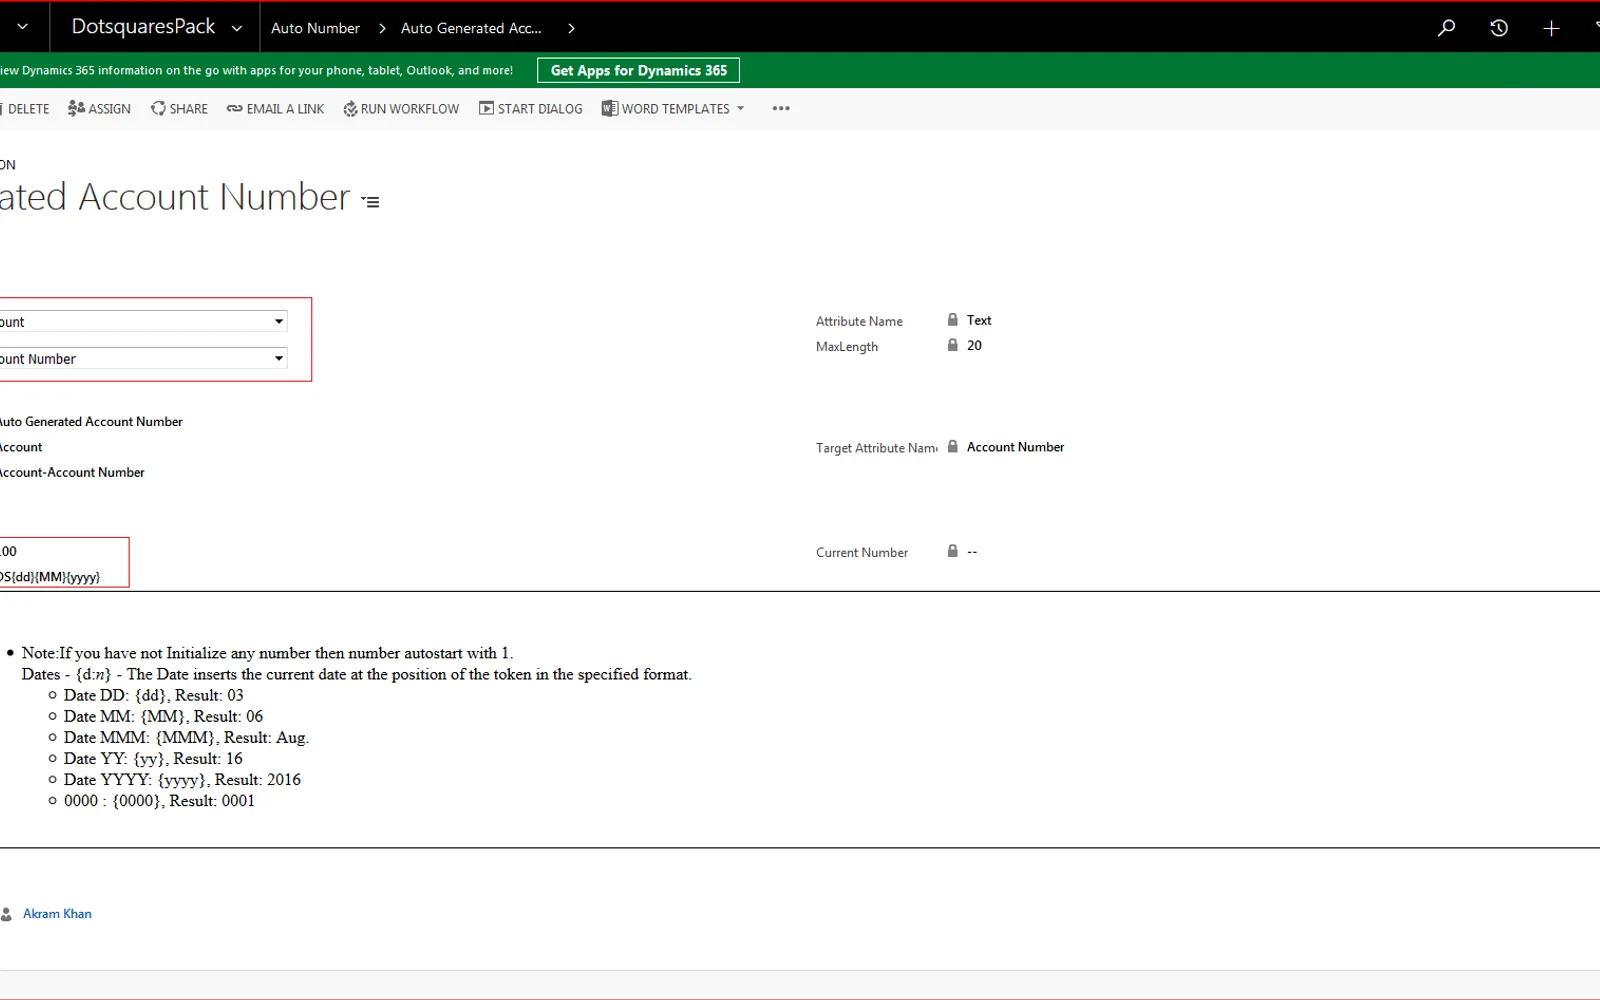Click the record title list menu icon

(371, 201)
